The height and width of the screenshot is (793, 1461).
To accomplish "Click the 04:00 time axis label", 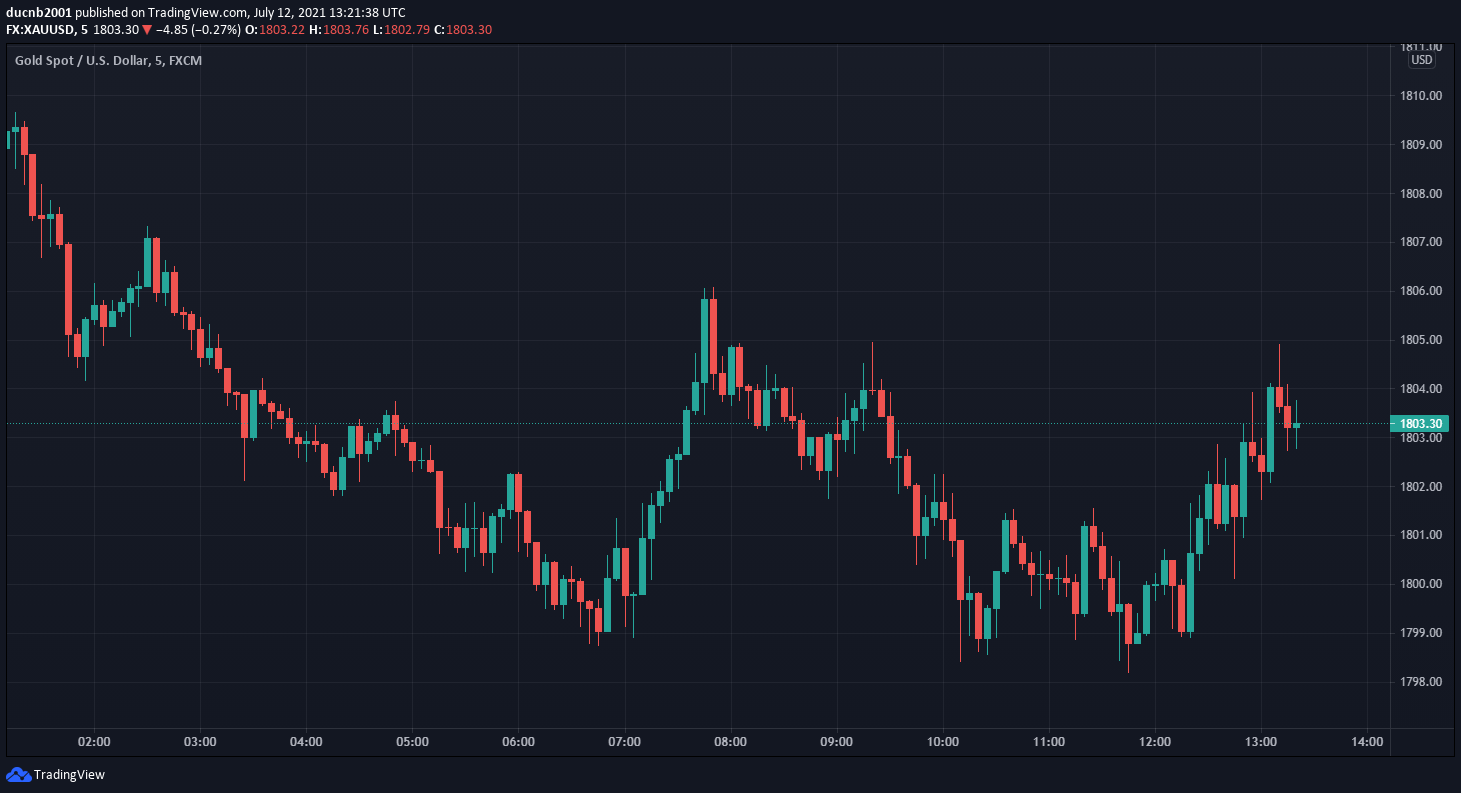I will point(306,742).
